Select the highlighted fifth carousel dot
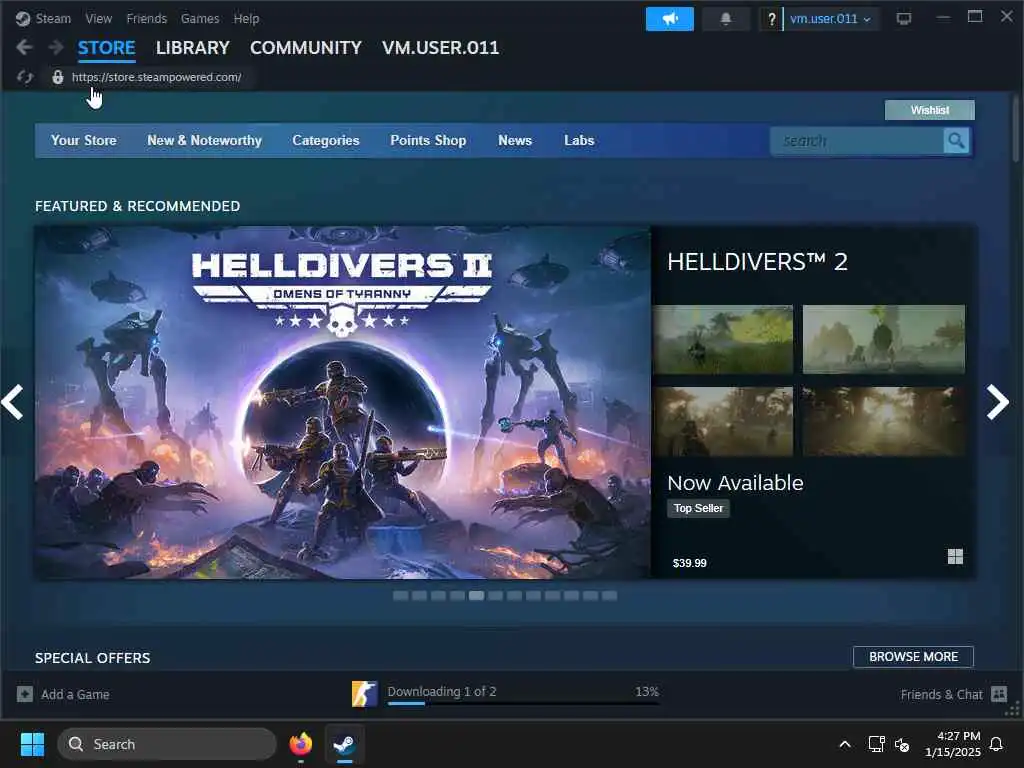The width and height of the screenshot is (1024, 768). tap(476, 596)
